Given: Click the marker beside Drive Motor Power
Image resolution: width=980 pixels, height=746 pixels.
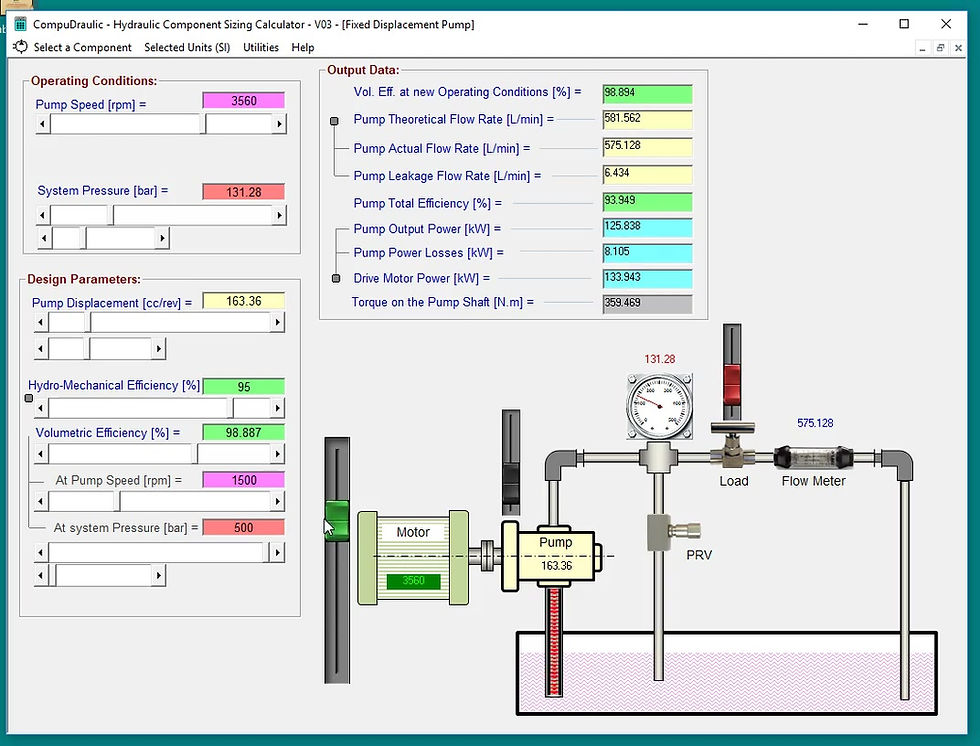Looking at the screenshot, I should coord(336,278).
